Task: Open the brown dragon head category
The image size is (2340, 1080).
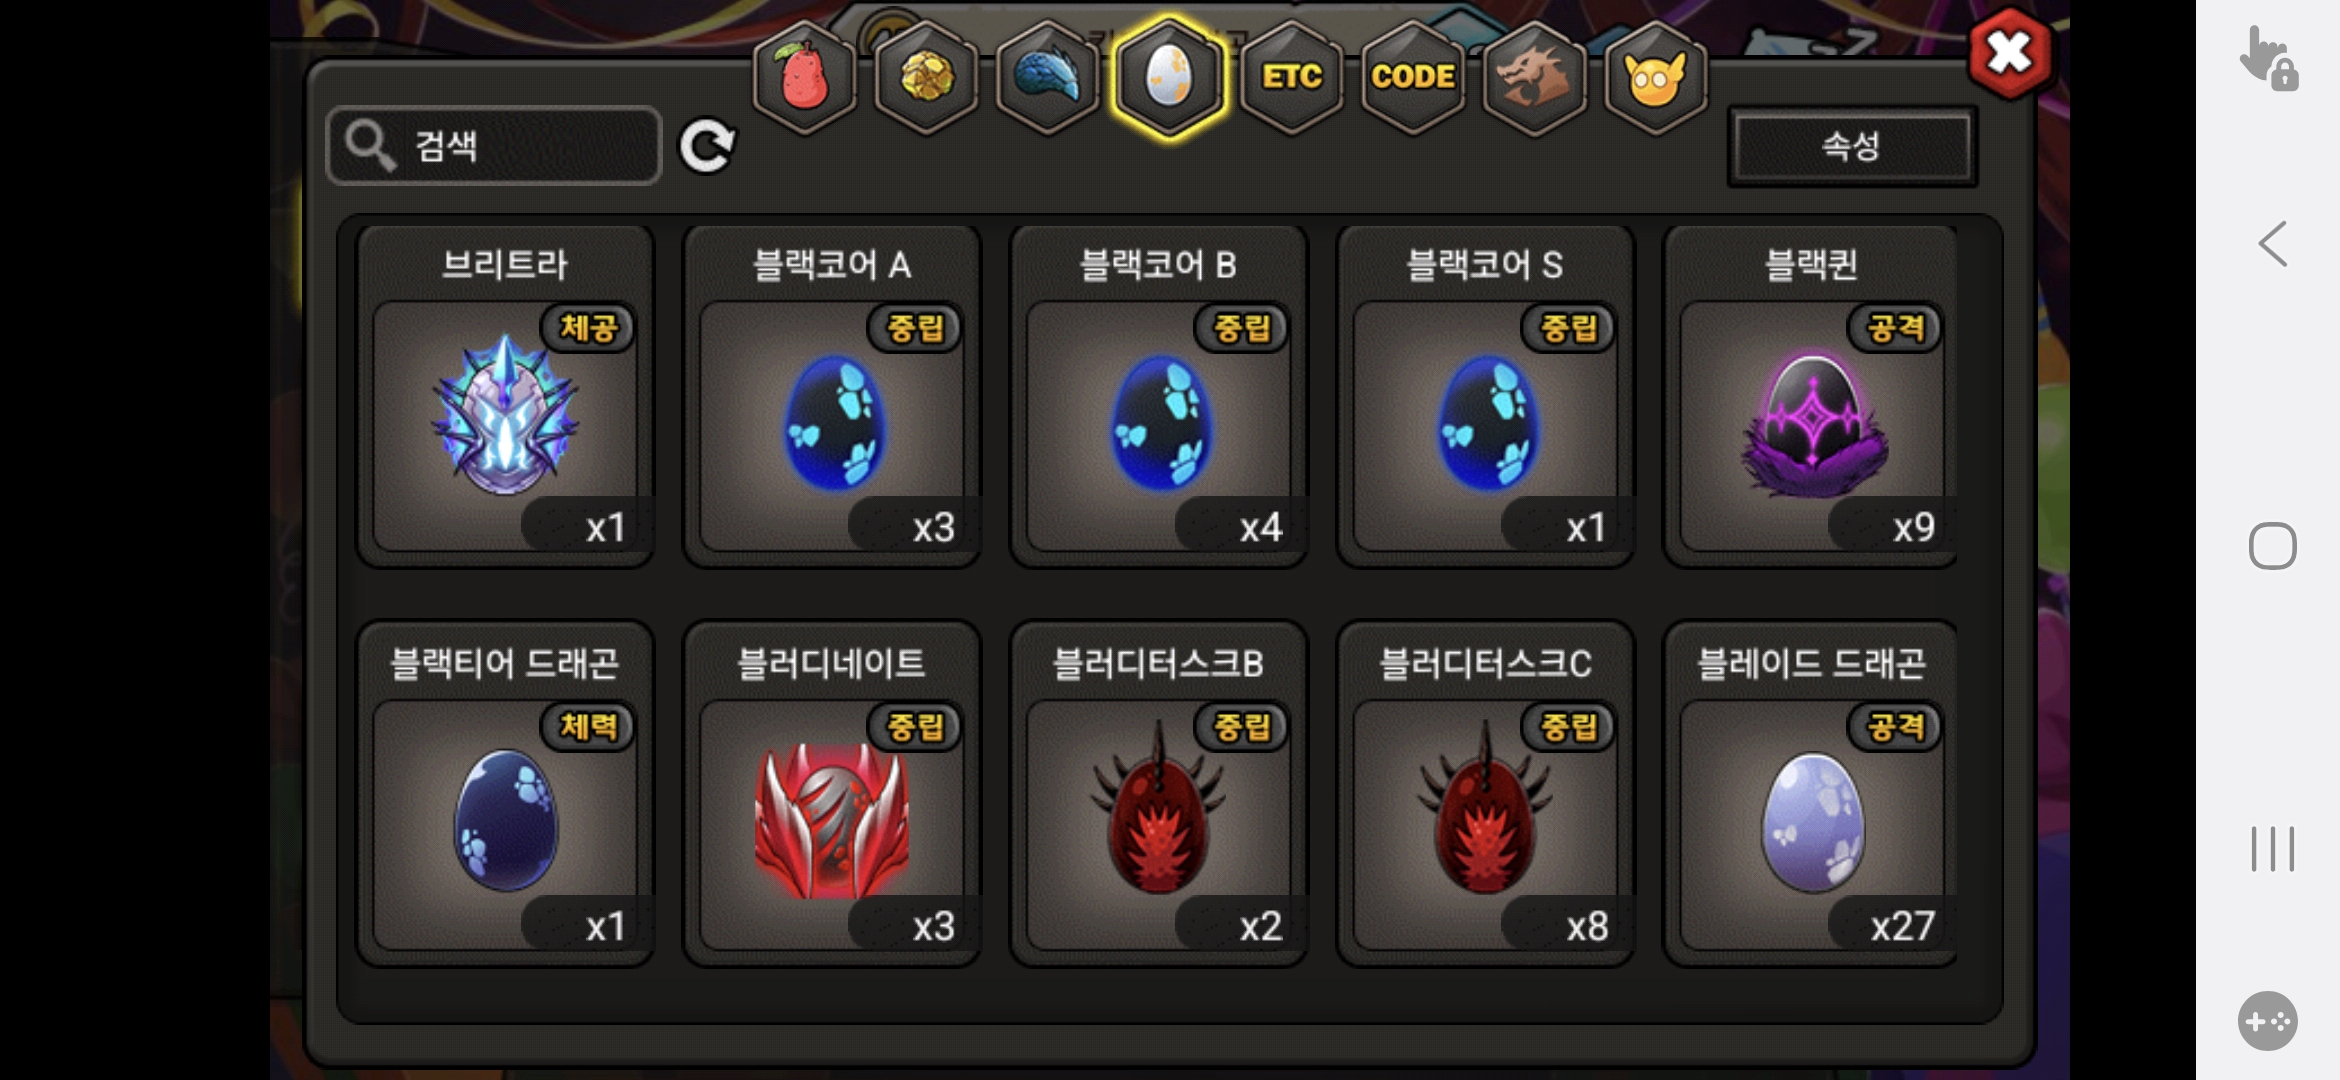Action: pos(1534,77)
